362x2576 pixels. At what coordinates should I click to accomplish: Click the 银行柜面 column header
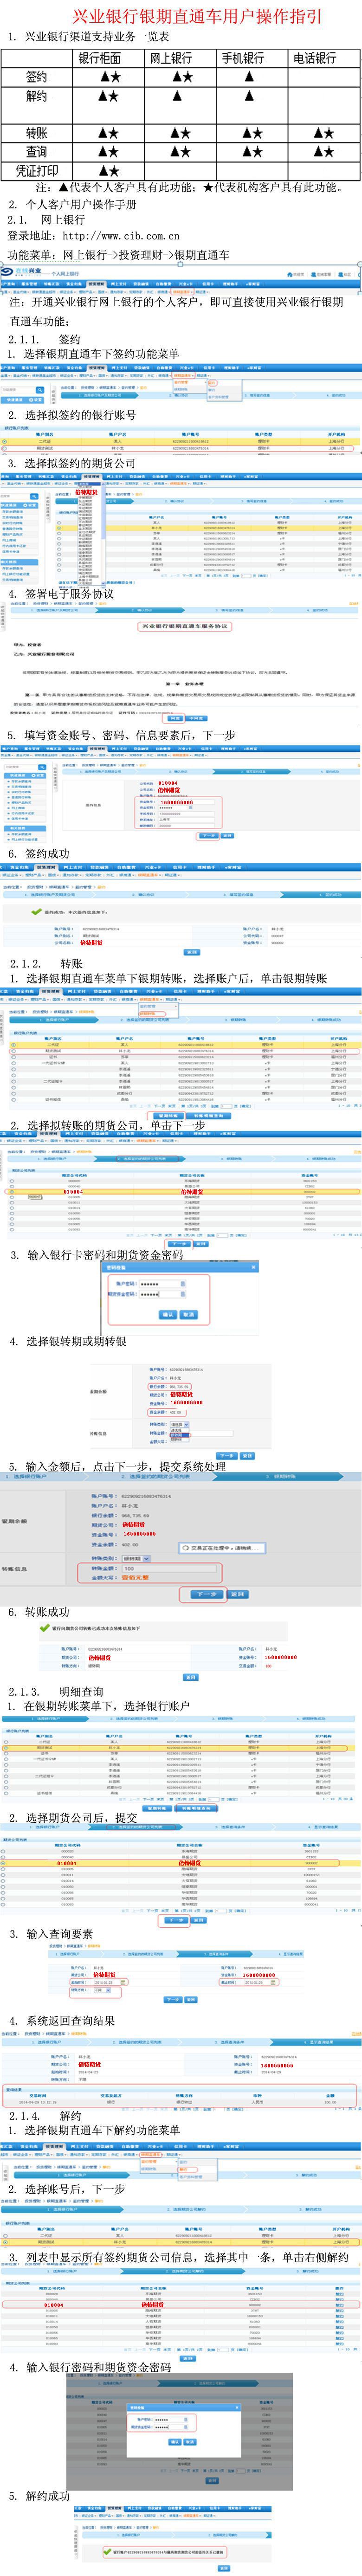pyautogui.click(x=100, y=58)
